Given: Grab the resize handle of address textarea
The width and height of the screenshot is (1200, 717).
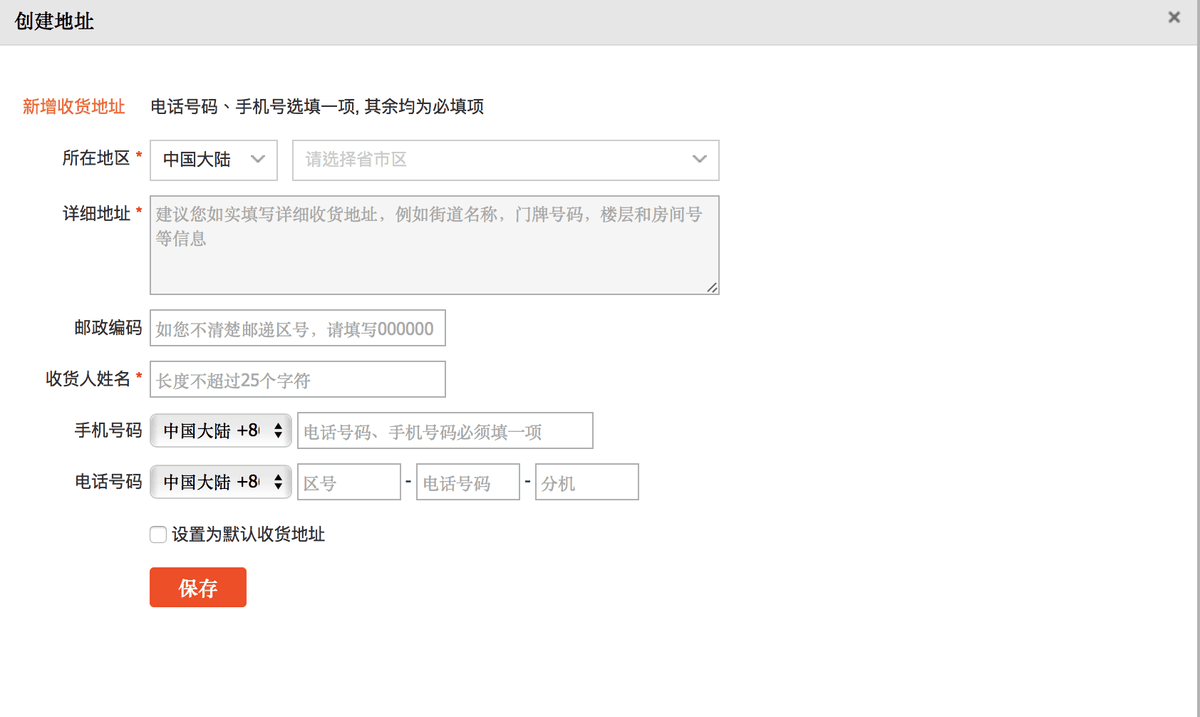Looking at the screenshot, I should [x=712, y=287].
